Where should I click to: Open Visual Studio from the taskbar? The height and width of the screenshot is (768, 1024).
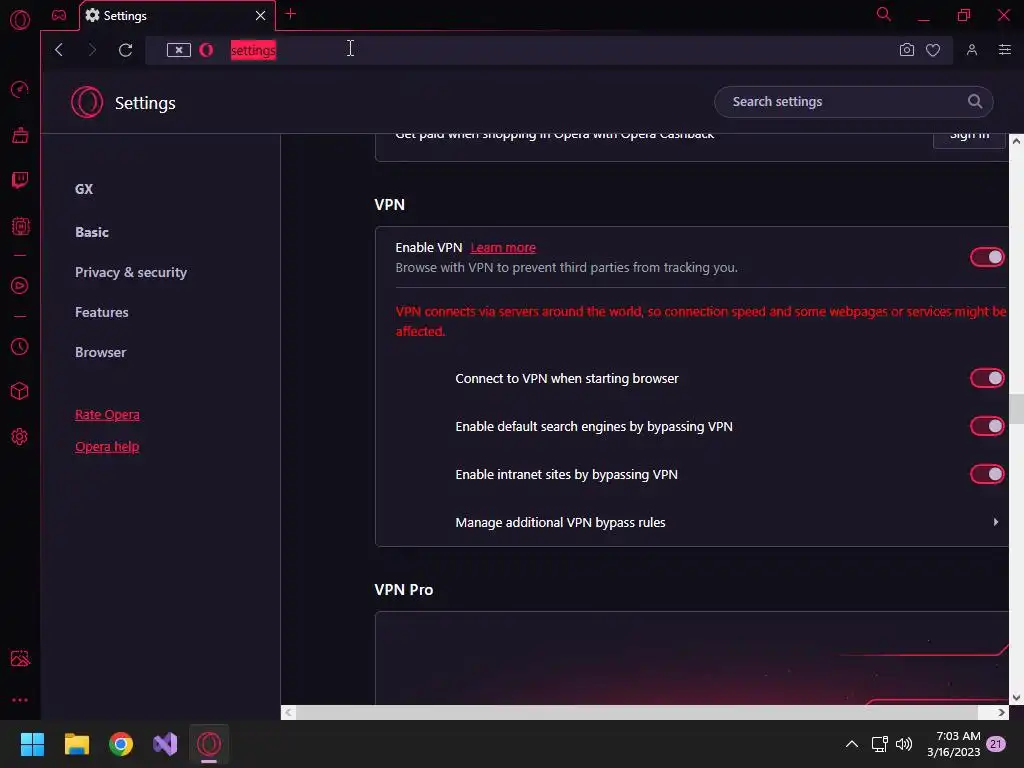[165, 744]
